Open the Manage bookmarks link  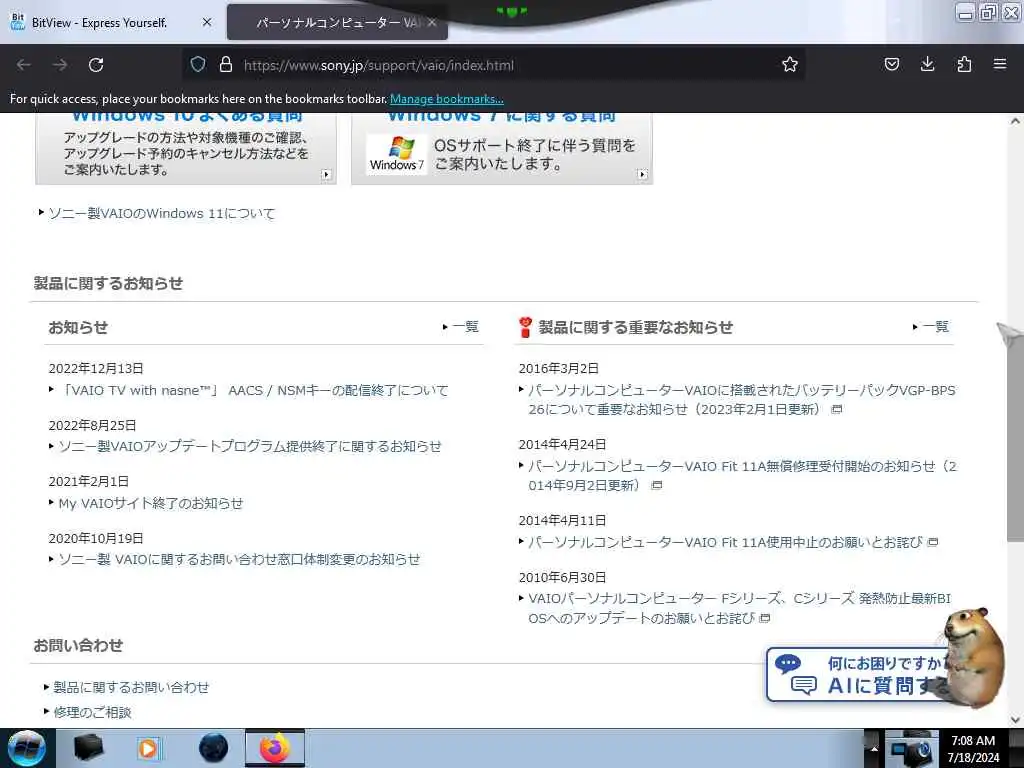(x=447, y=99)
